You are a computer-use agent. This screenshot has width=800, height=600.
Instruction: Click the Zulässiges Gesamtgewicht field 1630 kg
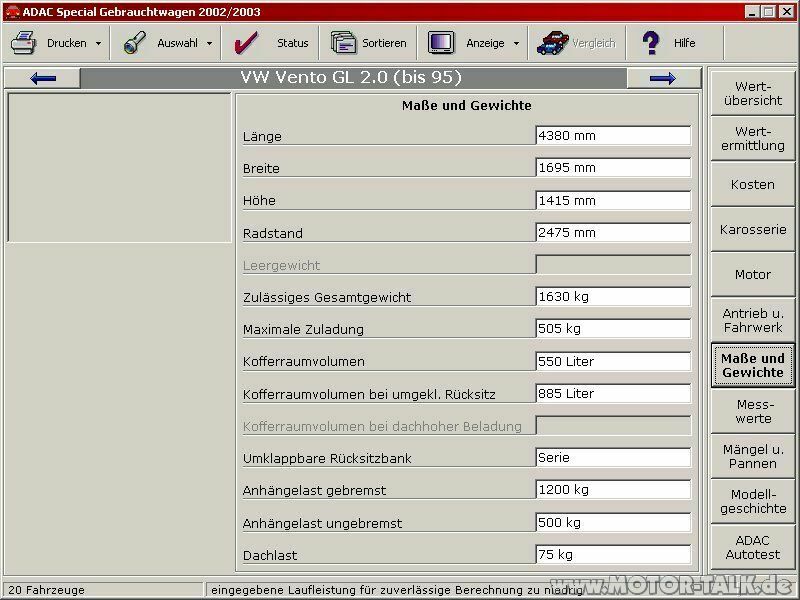click(613, 297)
